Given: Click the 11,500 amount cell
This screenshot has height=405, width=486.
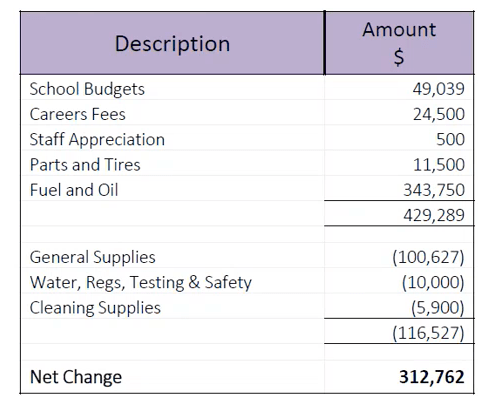Looking at the screenshot, I should 399,165.
